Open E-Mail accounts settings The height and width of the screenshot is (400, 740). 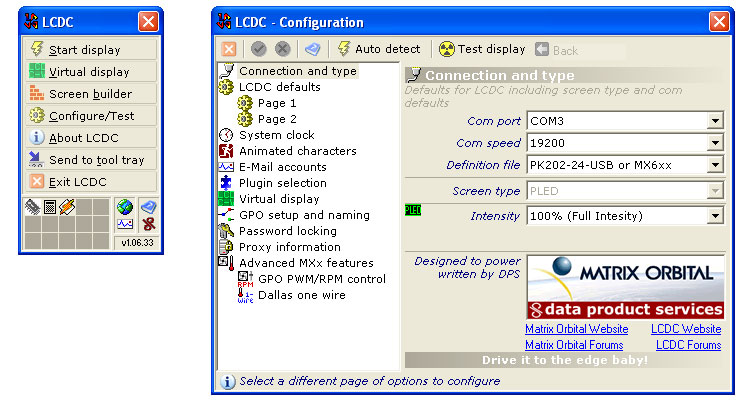click(283, 167)
